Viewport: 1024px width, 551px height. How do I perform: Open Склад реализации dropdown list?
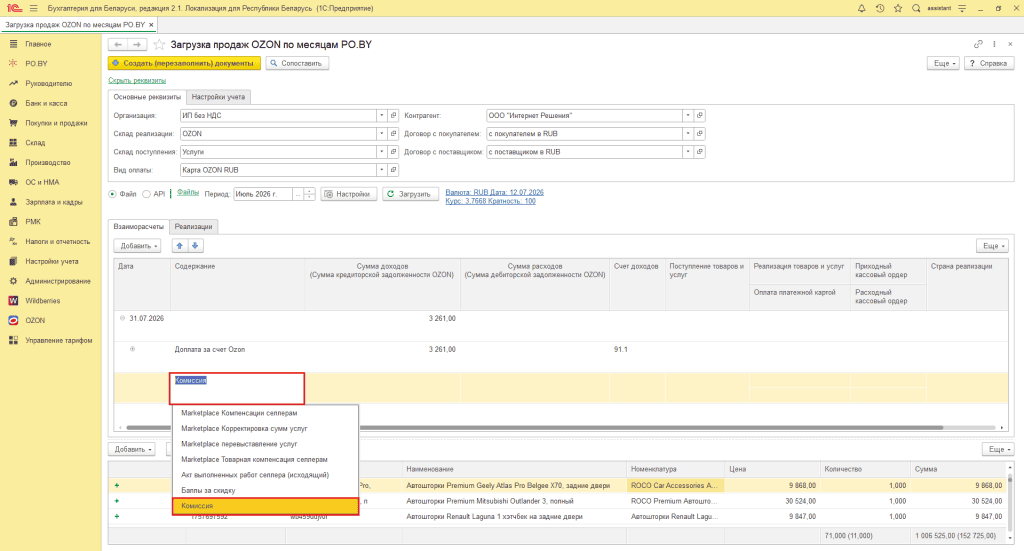381,134
